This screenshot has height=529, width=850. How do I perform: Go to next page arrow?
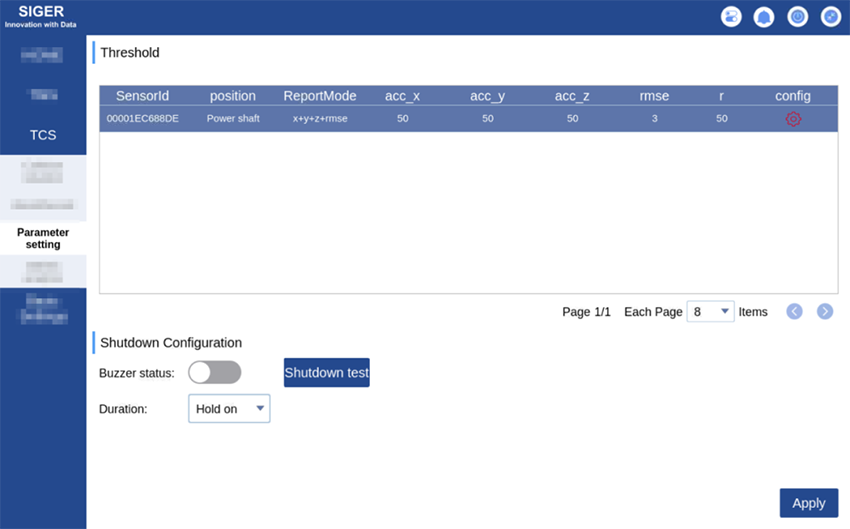click(x=825, y=311)
